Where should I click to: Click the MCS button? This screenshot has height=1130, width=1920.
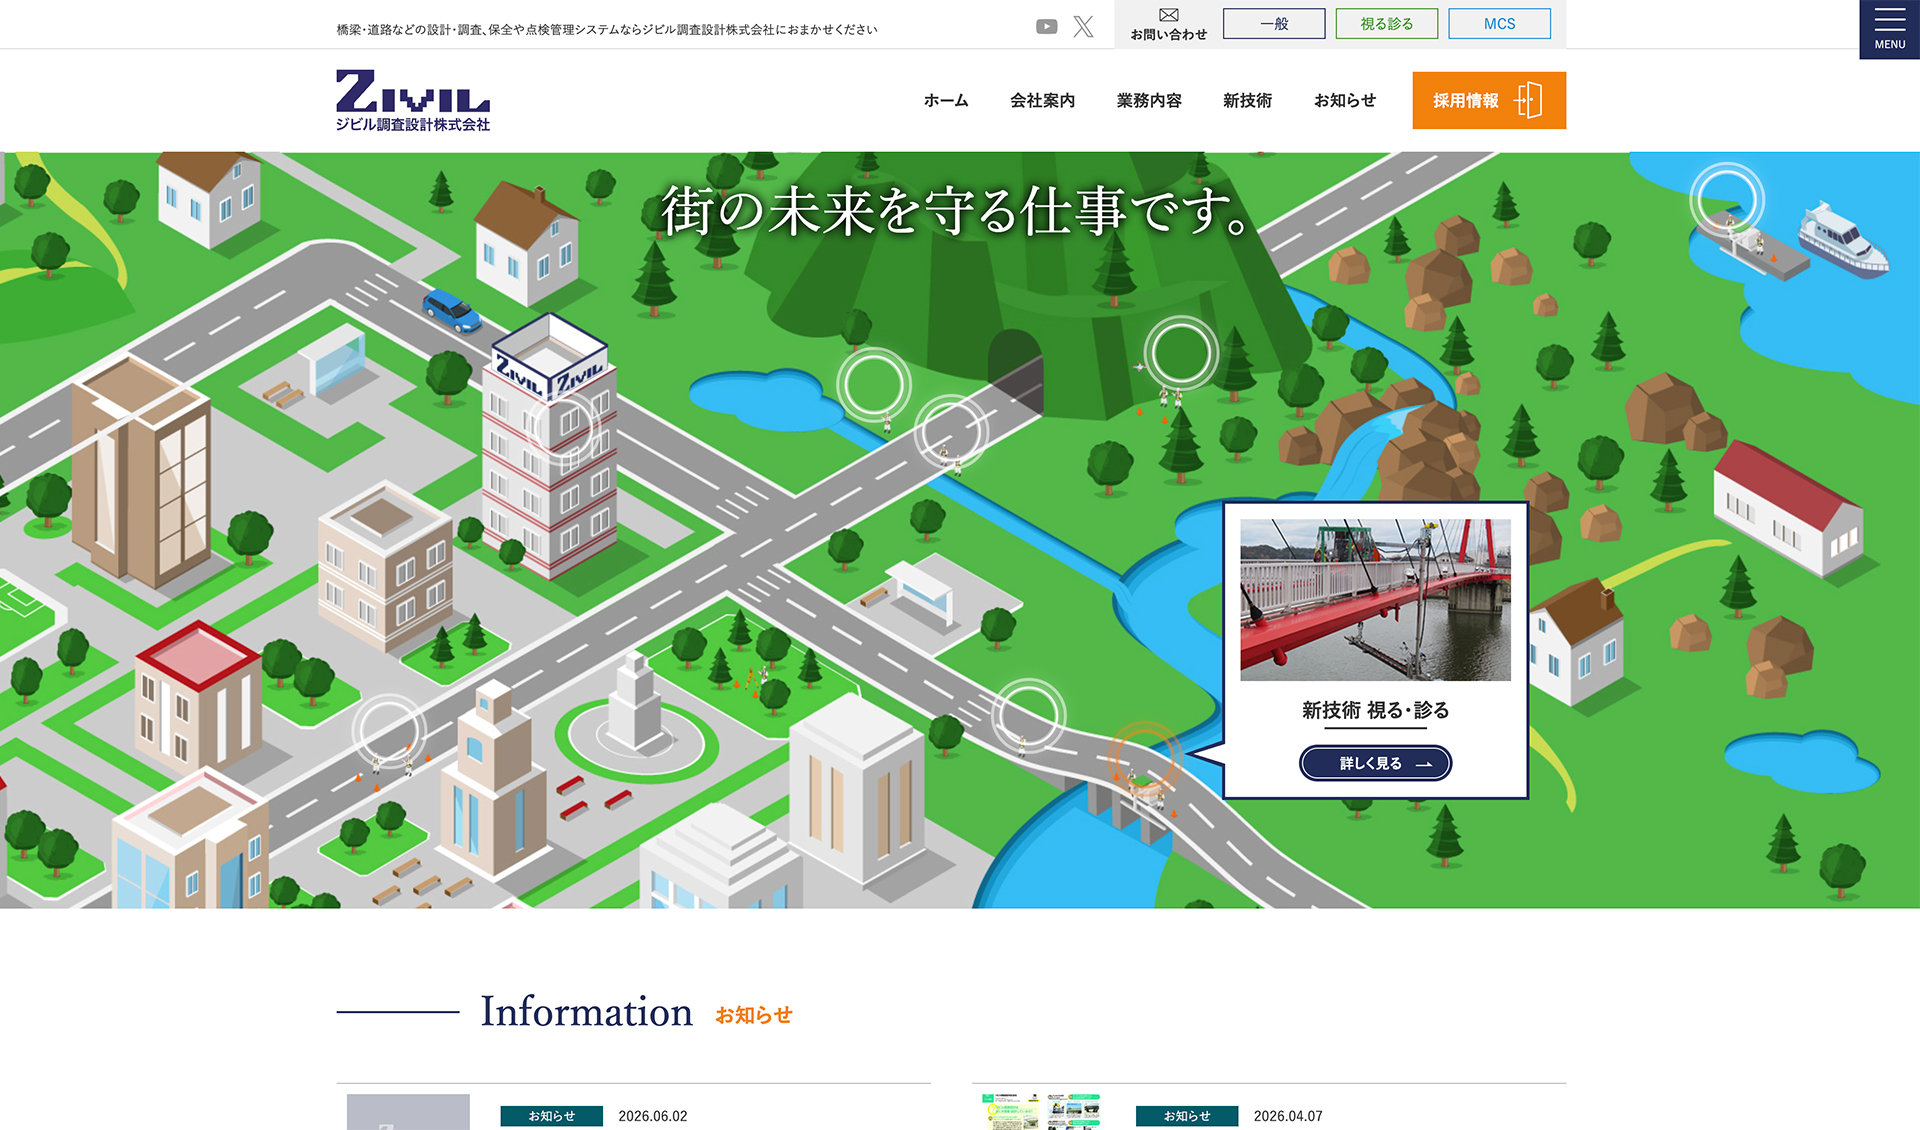click(x=1499, y=24)
